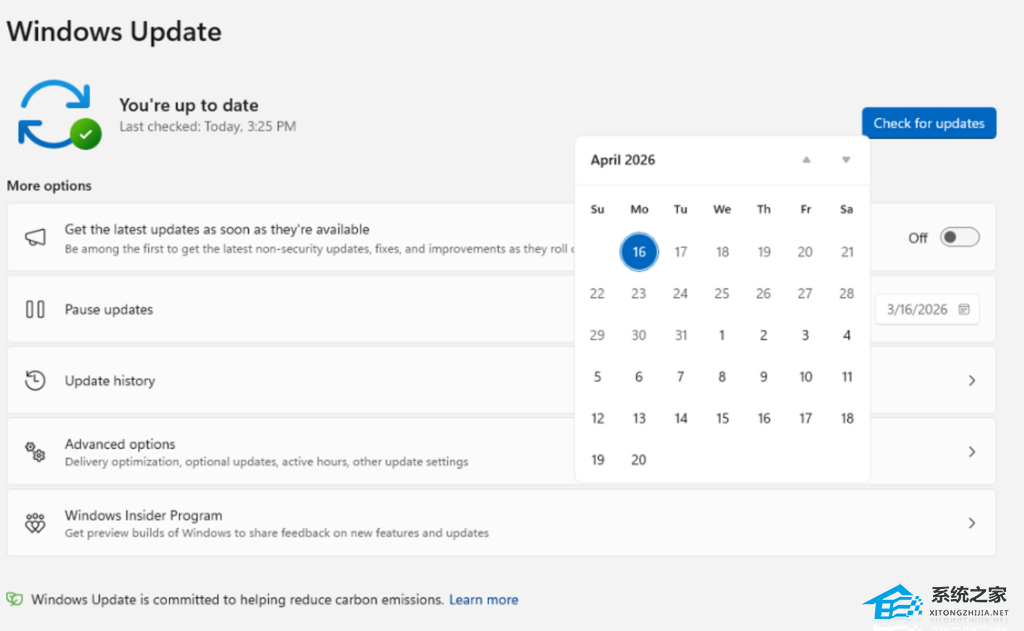
Task: Click the Check for updates button
Action: [x=929, y=123]
